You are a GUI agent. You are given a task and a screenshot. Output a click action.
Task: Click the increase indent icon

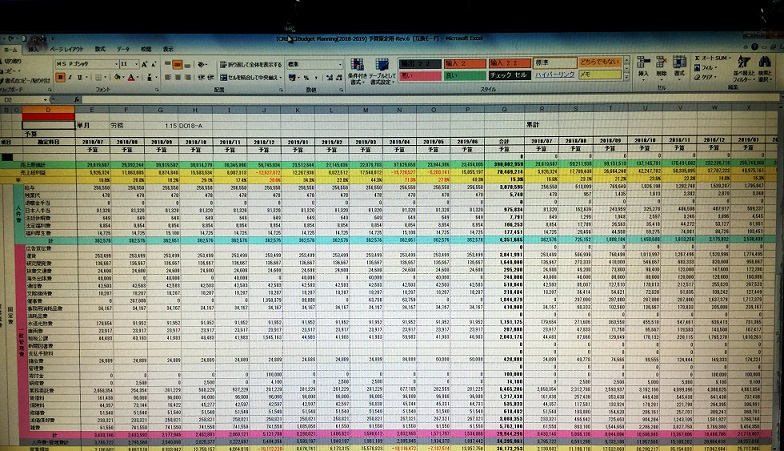pyautogui.click(x=210, y=78)
